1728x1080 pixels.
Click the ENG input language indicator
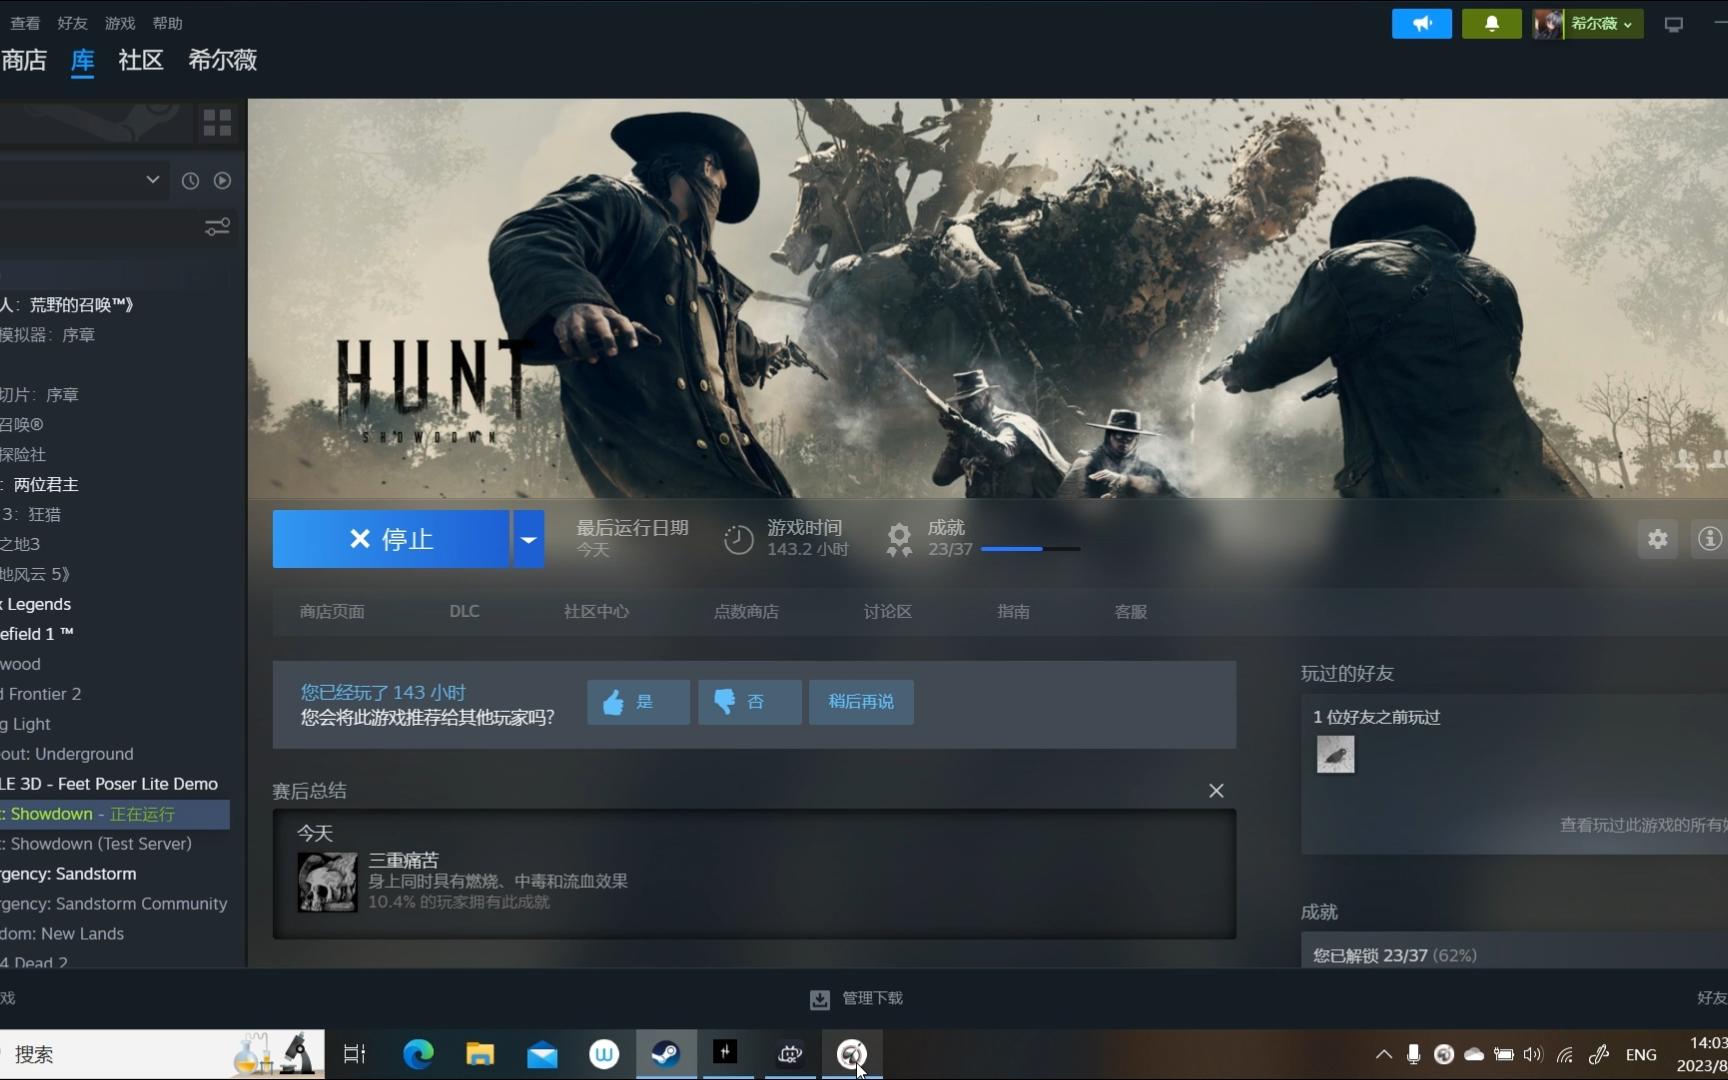(x=1641, y=1054)
